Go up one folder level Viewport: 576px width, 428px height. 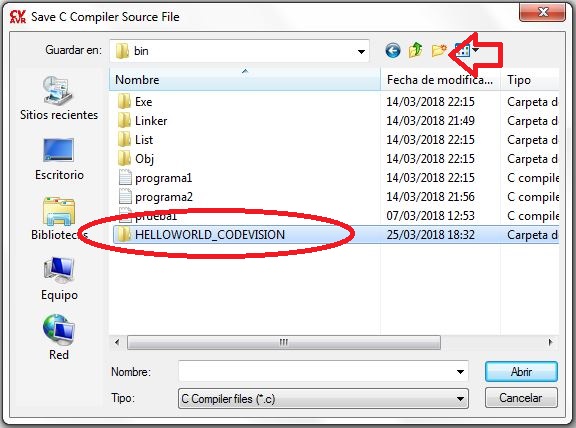415,50
